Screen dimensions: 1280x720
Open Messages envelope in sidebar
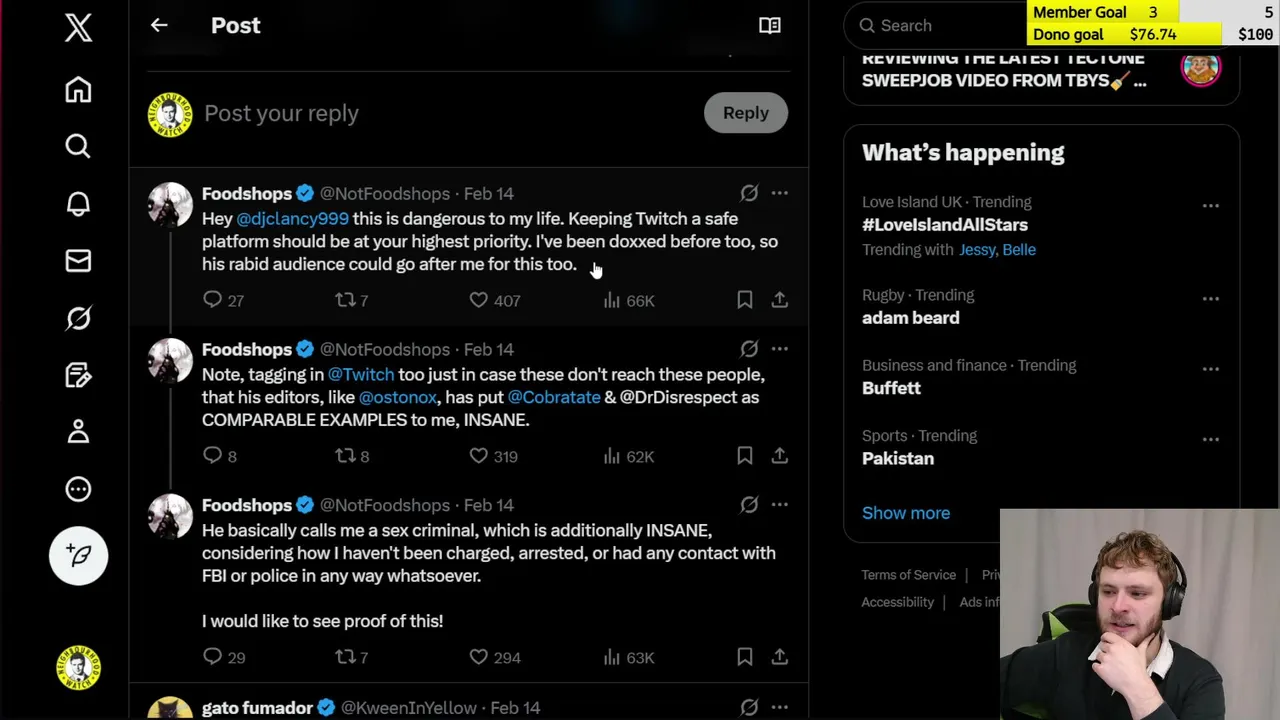tap(78, 261)
